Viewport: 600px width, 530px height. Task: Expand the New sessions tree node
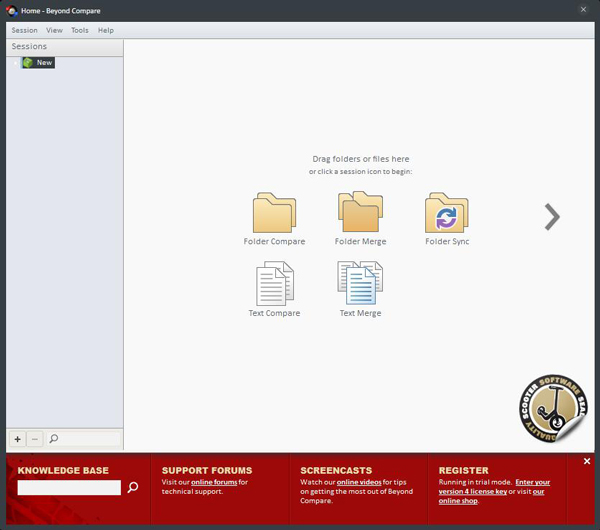pyautogui.click(x=15, y=63)
